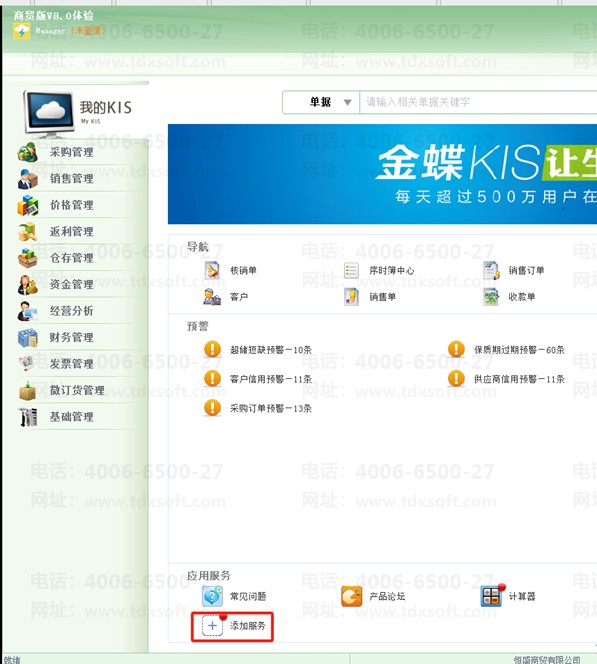
Task: Click the 价格管理 sidebar icon
Action: [x=28, y=205]
